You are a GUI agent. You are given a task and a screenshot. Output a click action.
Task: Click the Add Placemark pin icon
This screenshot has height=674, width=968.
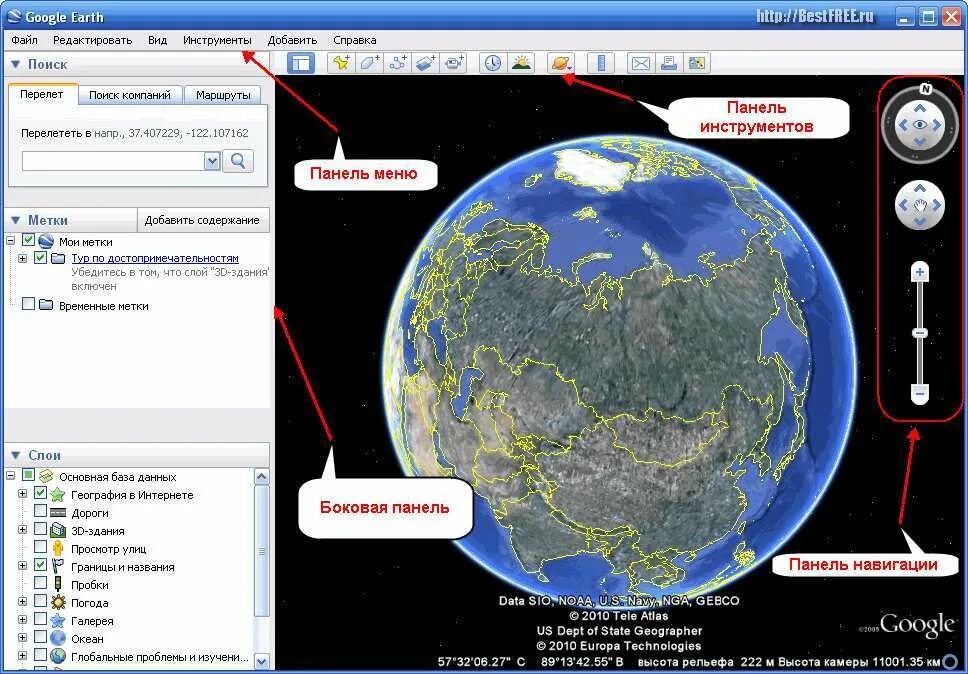tap(341, 63)
